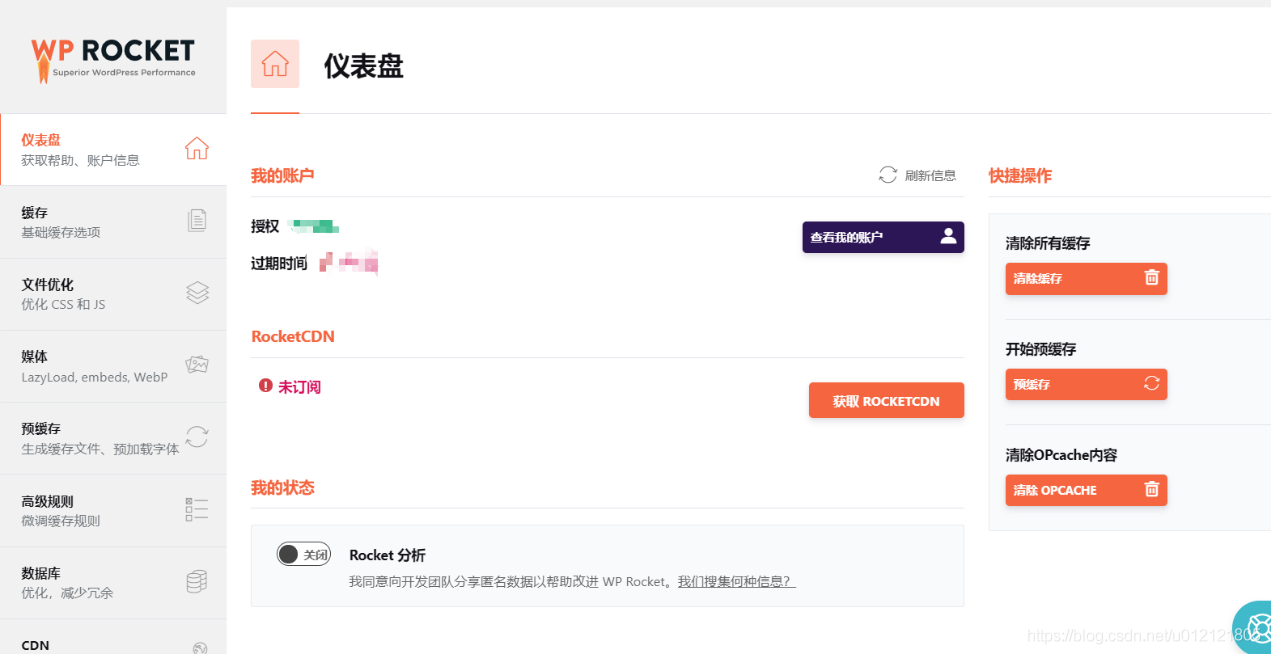Click the globe icon in CDN row
The width and height of the screenshot is (1271, 654).
[x=199, y=647]
